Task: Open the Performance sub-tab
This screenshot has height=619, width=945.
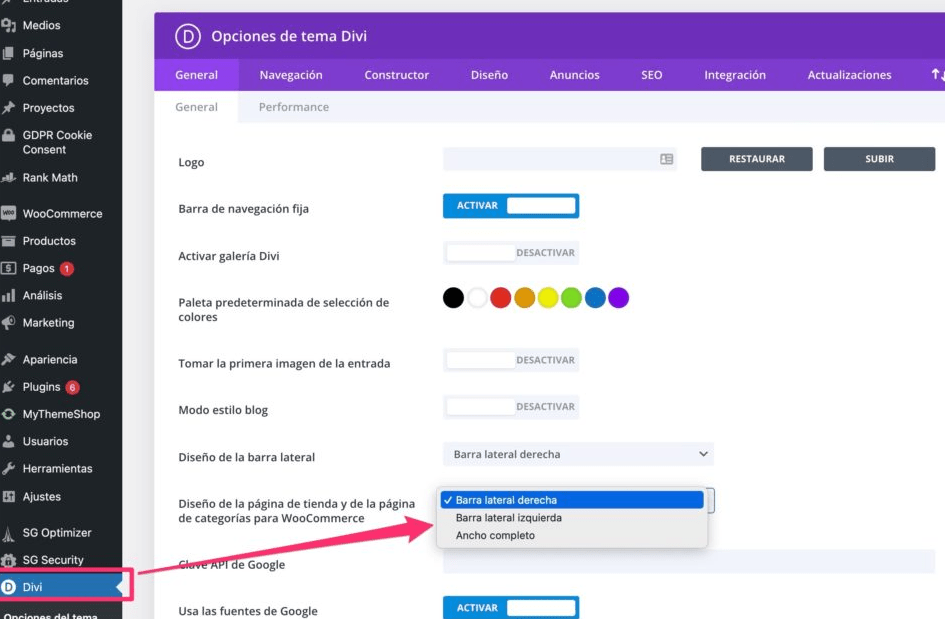Action: (294, 107)
